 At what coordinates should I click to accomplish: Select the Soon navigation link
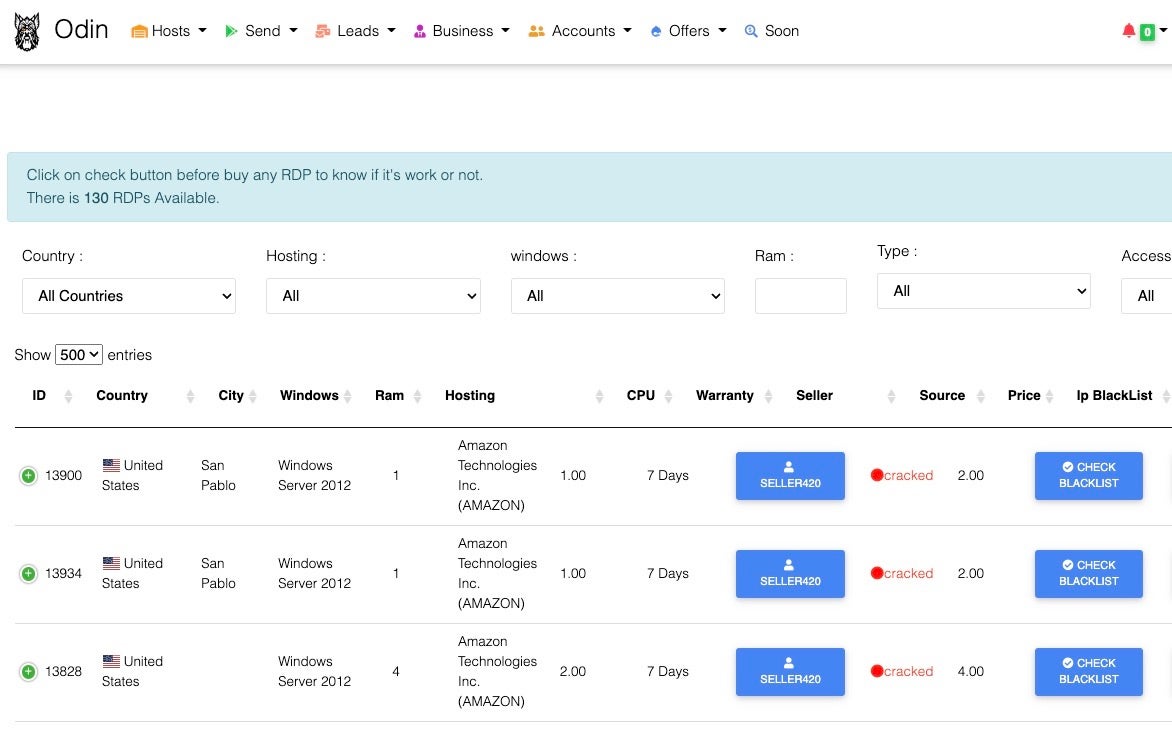(771, 31)
